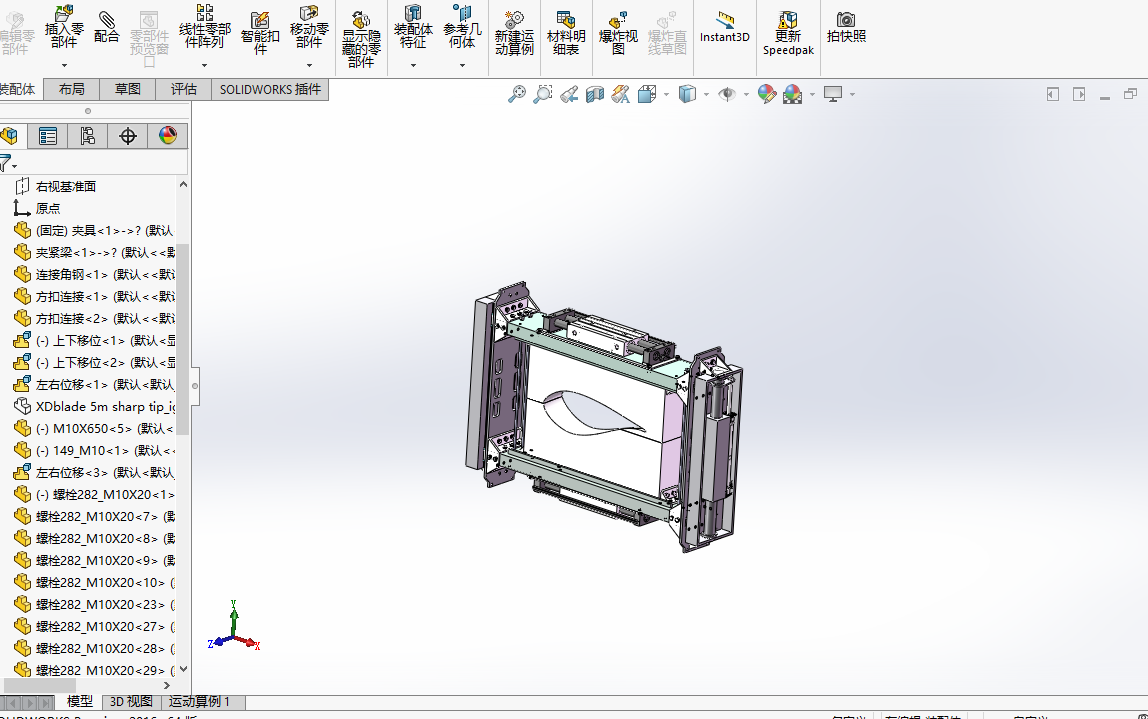This screenshot has width=1148, height=719.
Task: Select the 拍快照 snapshot tool
Action: pos(846,28)
